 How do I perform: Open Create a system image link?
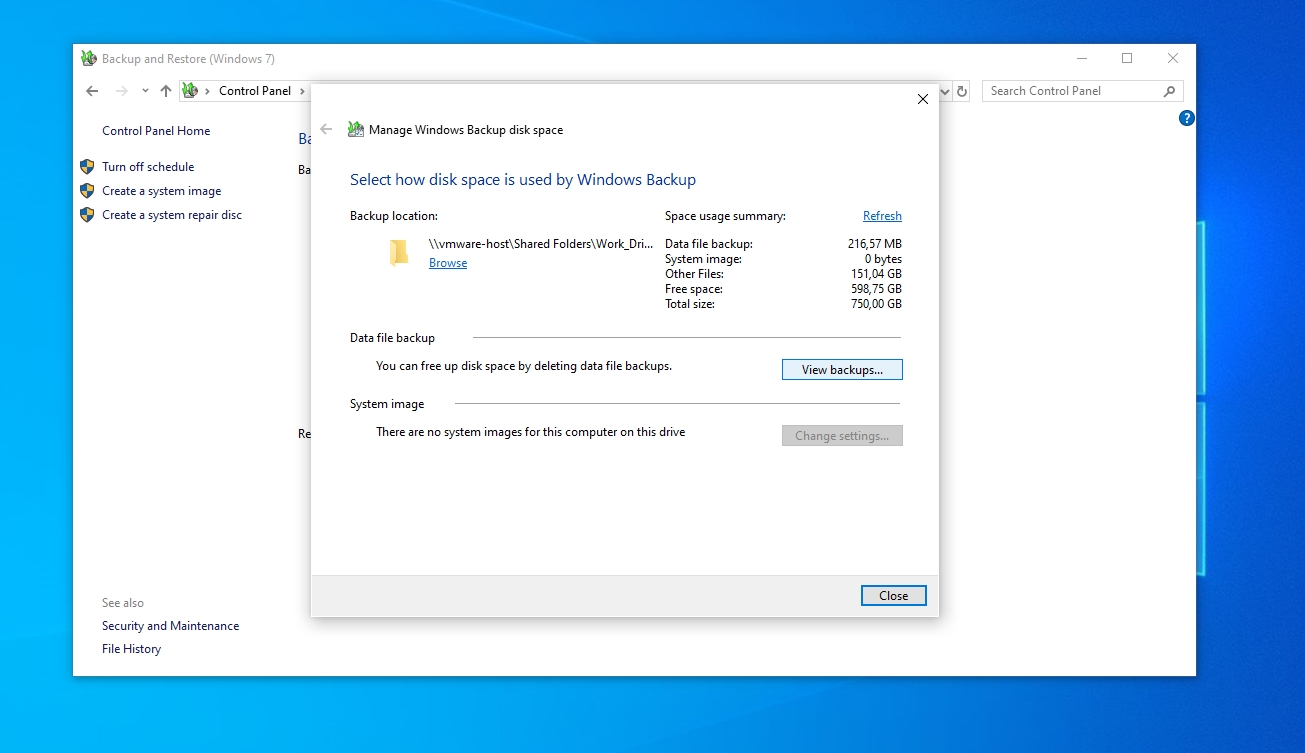pyautogui.click(x=162, y=191)
